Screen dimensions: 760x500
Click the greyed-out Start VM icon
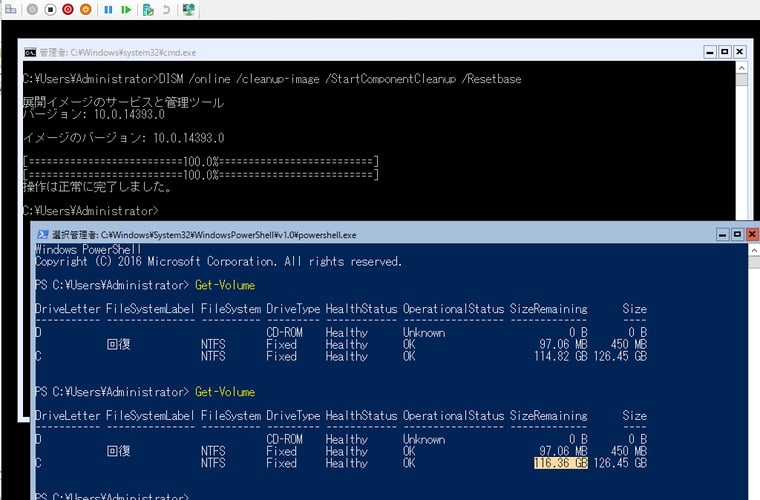pyautogui.click(x=32, y=9)
